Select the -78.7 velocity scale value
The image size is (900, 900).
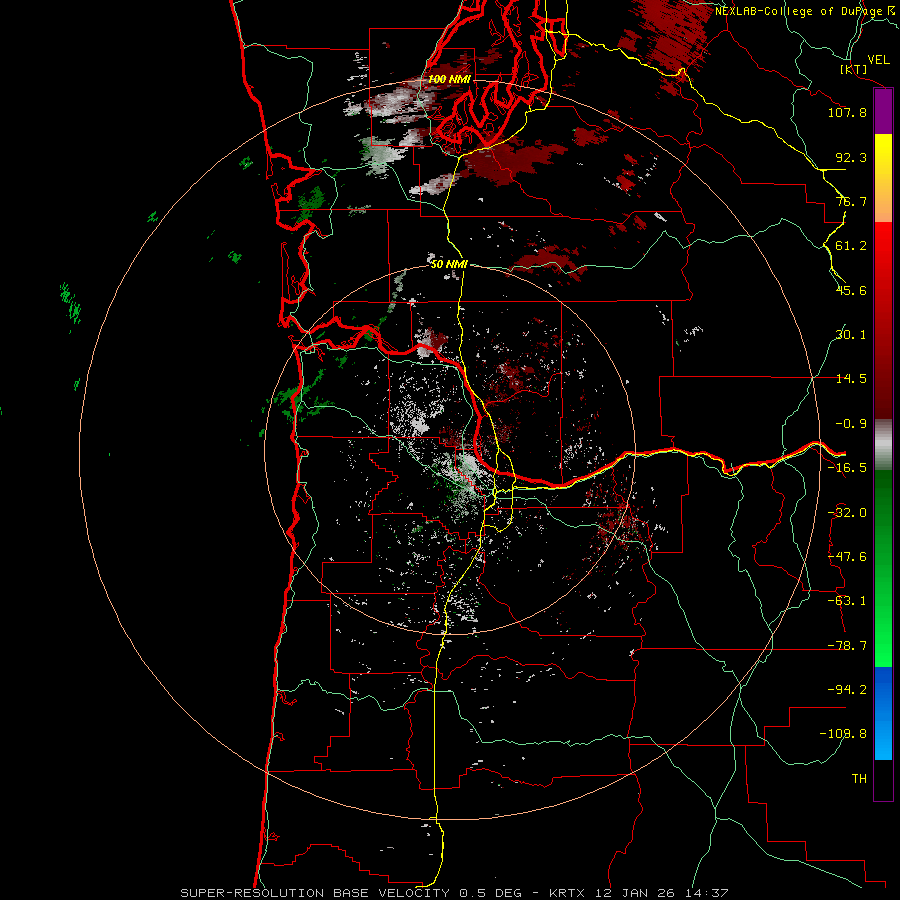point(847,646)
